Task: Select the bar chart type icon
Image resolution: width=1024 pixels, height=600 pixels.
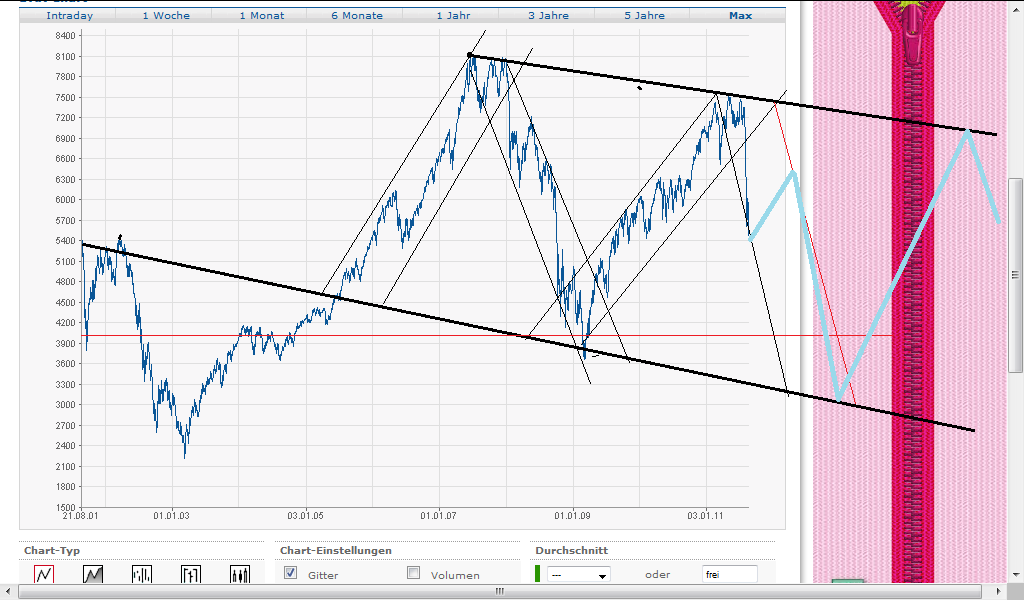Action: 142,574
